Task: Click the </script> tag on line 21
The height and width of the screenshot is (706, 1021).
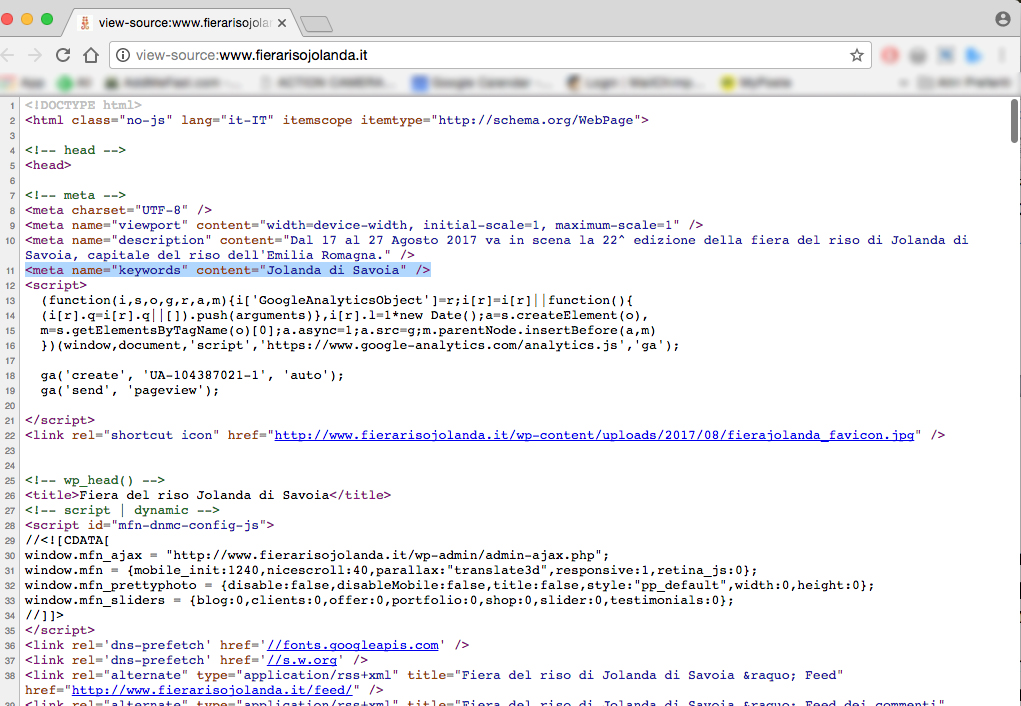Action: click(x=60, y=419)
